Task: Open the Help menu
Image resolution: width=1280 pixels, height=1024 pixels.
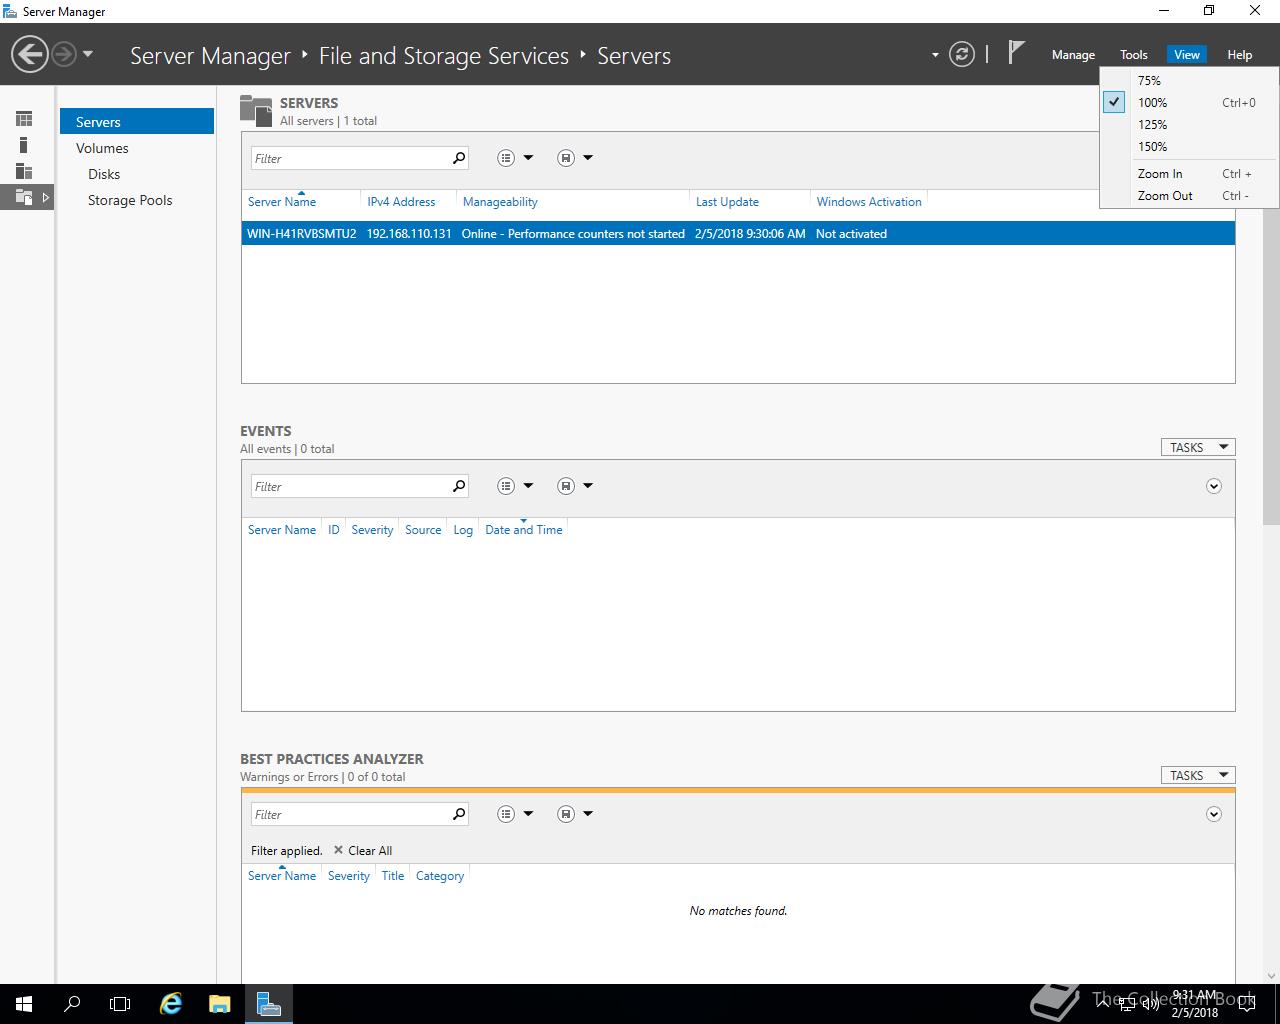Action: pyautogui.click(x=1240, y=55)
